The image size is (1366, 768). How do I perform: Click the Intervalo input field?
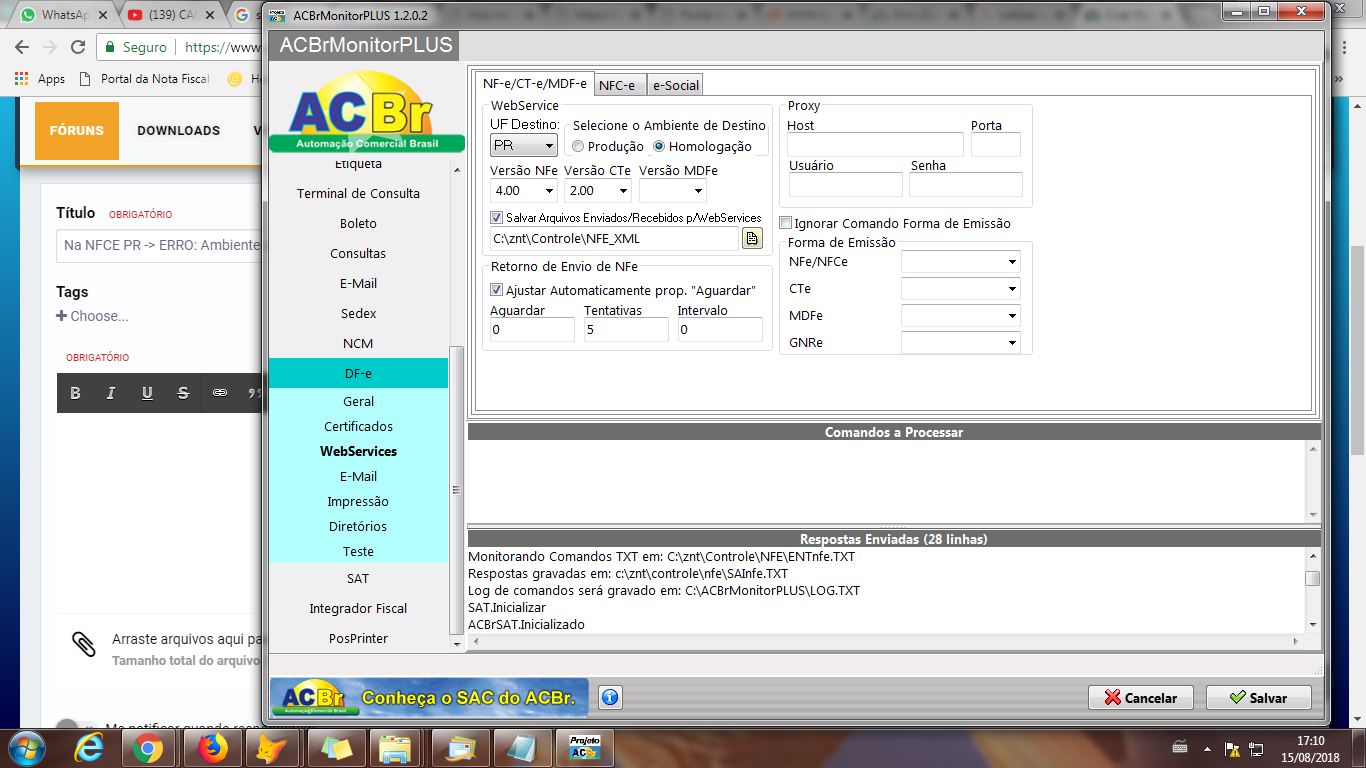click(x=720, y=329)
